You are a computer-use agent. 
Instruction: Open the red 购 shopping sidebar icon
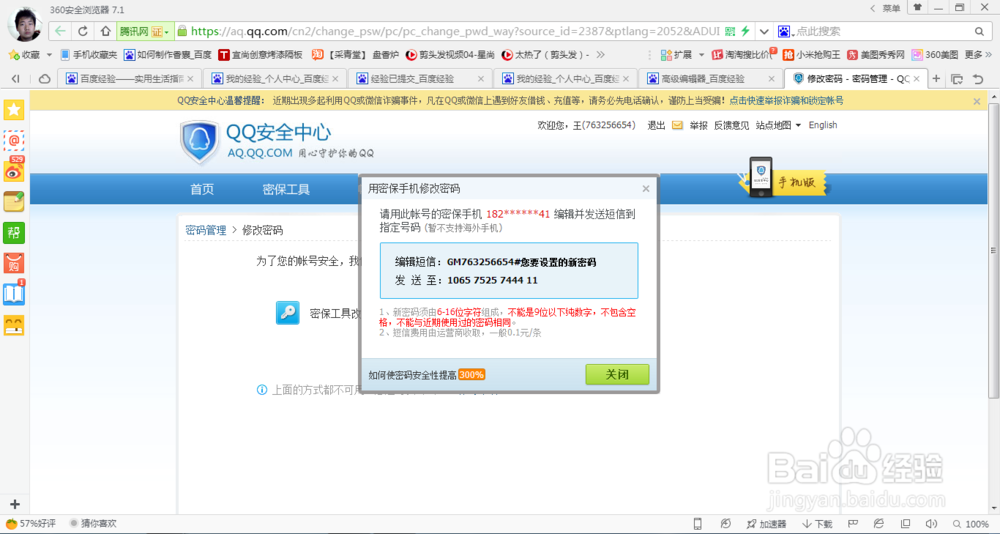14,263
